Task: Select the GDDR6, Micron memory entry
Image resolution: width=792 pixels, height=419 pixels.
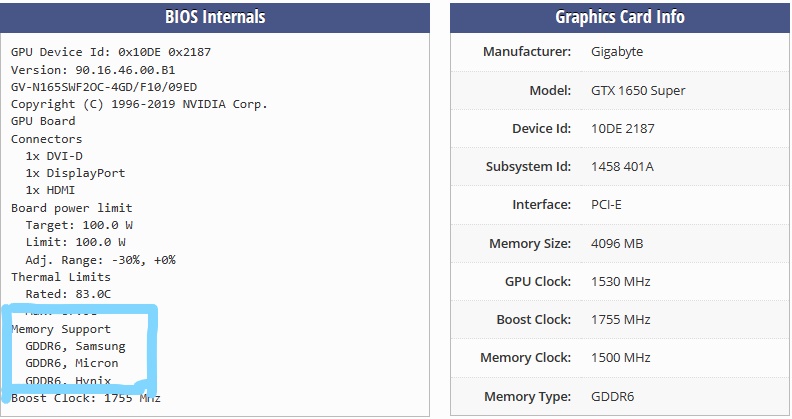Action: click(x=72, y=363)
